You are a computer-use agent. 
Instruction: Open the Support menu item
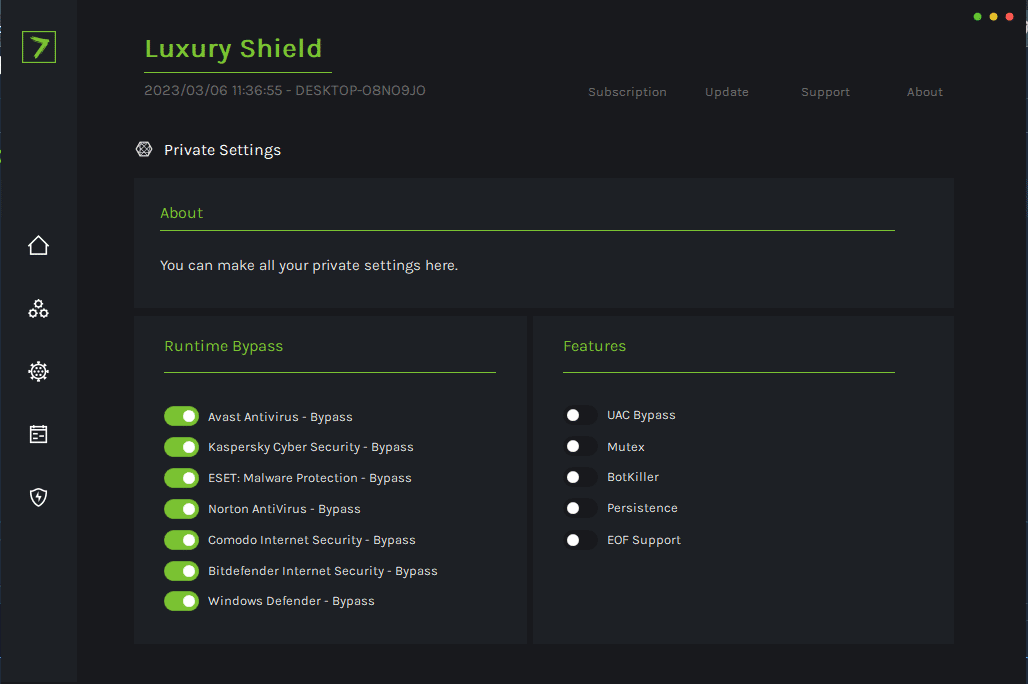coord(825,92)
